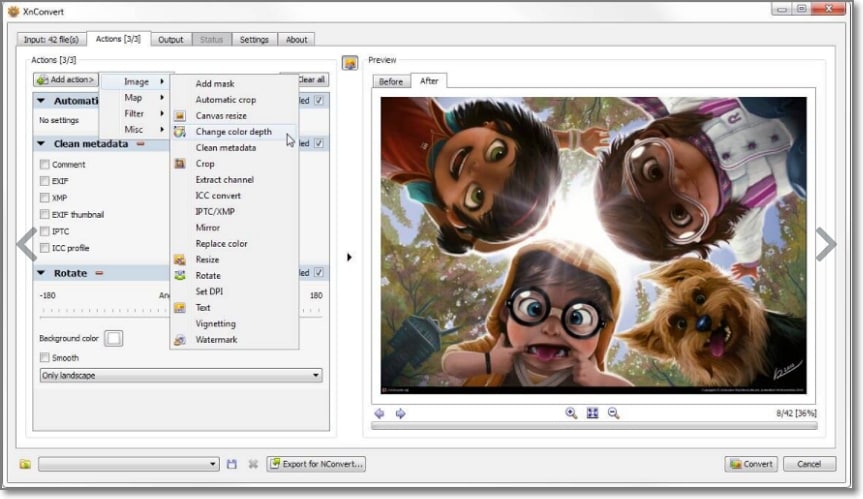
Task: Select Change color depth menu entry
Action: pos(233,131)
